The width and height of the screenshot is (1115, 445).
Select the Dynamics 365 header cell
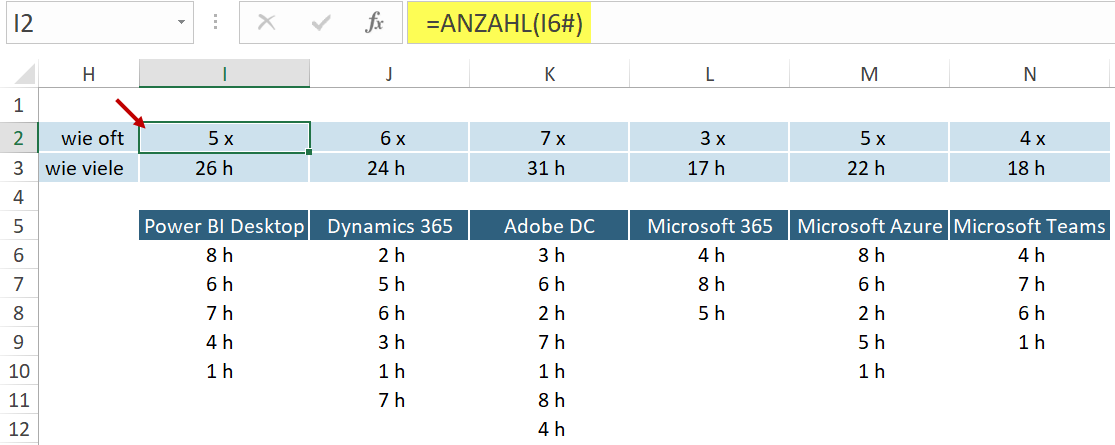[x=389, y=226]
